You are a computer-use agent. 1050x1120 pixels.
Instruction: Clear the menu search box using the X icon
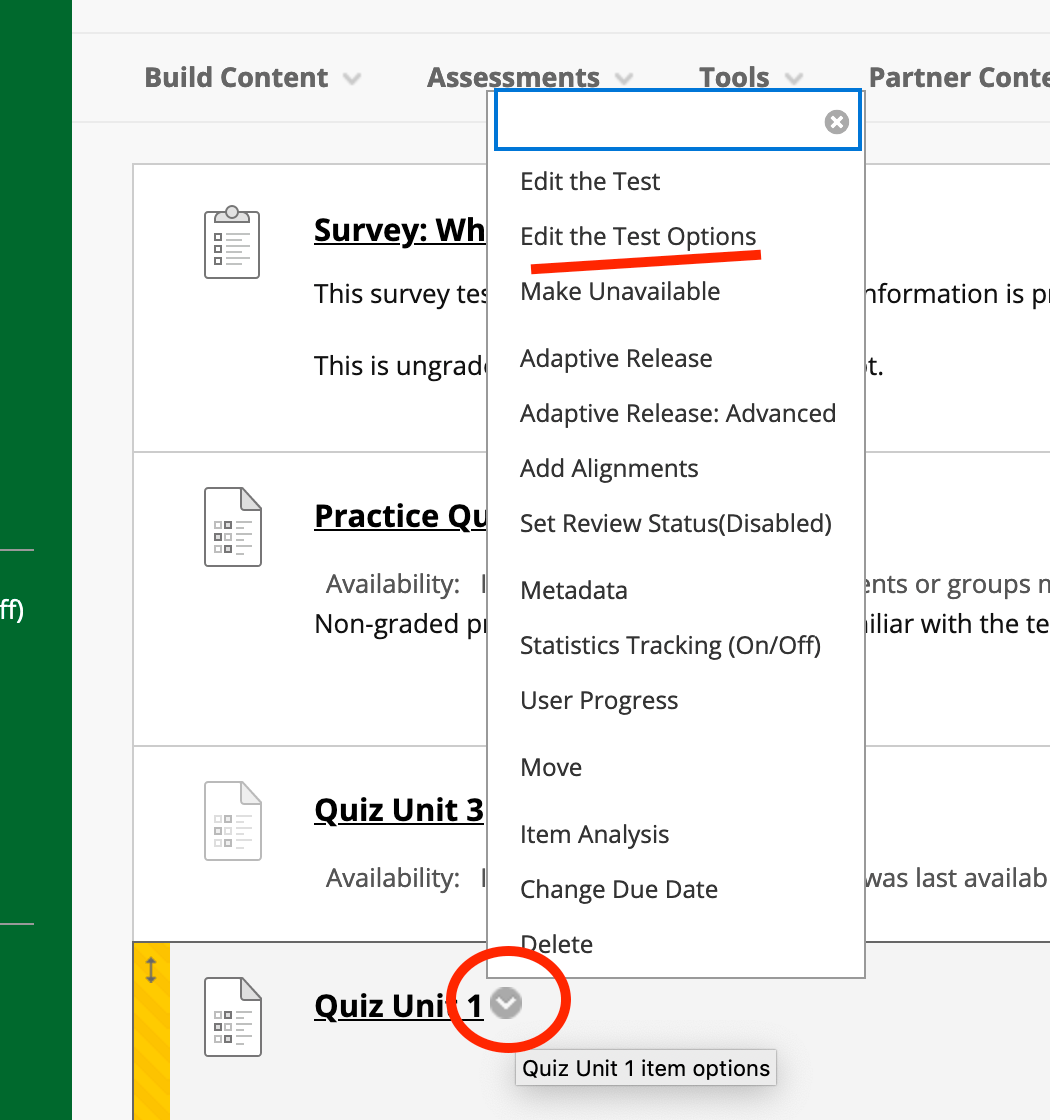(836, 122)
